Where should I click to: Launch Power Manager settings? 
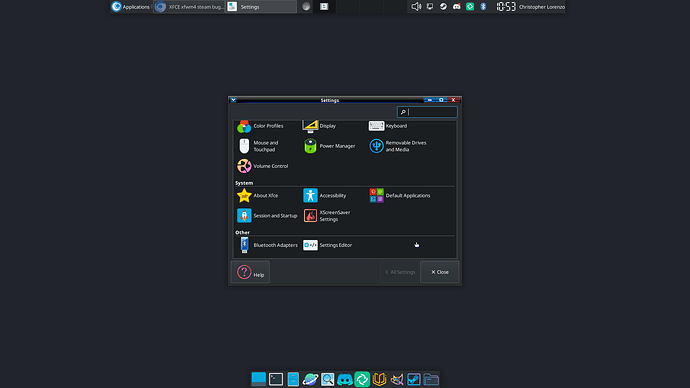click(x=329, y=146)
